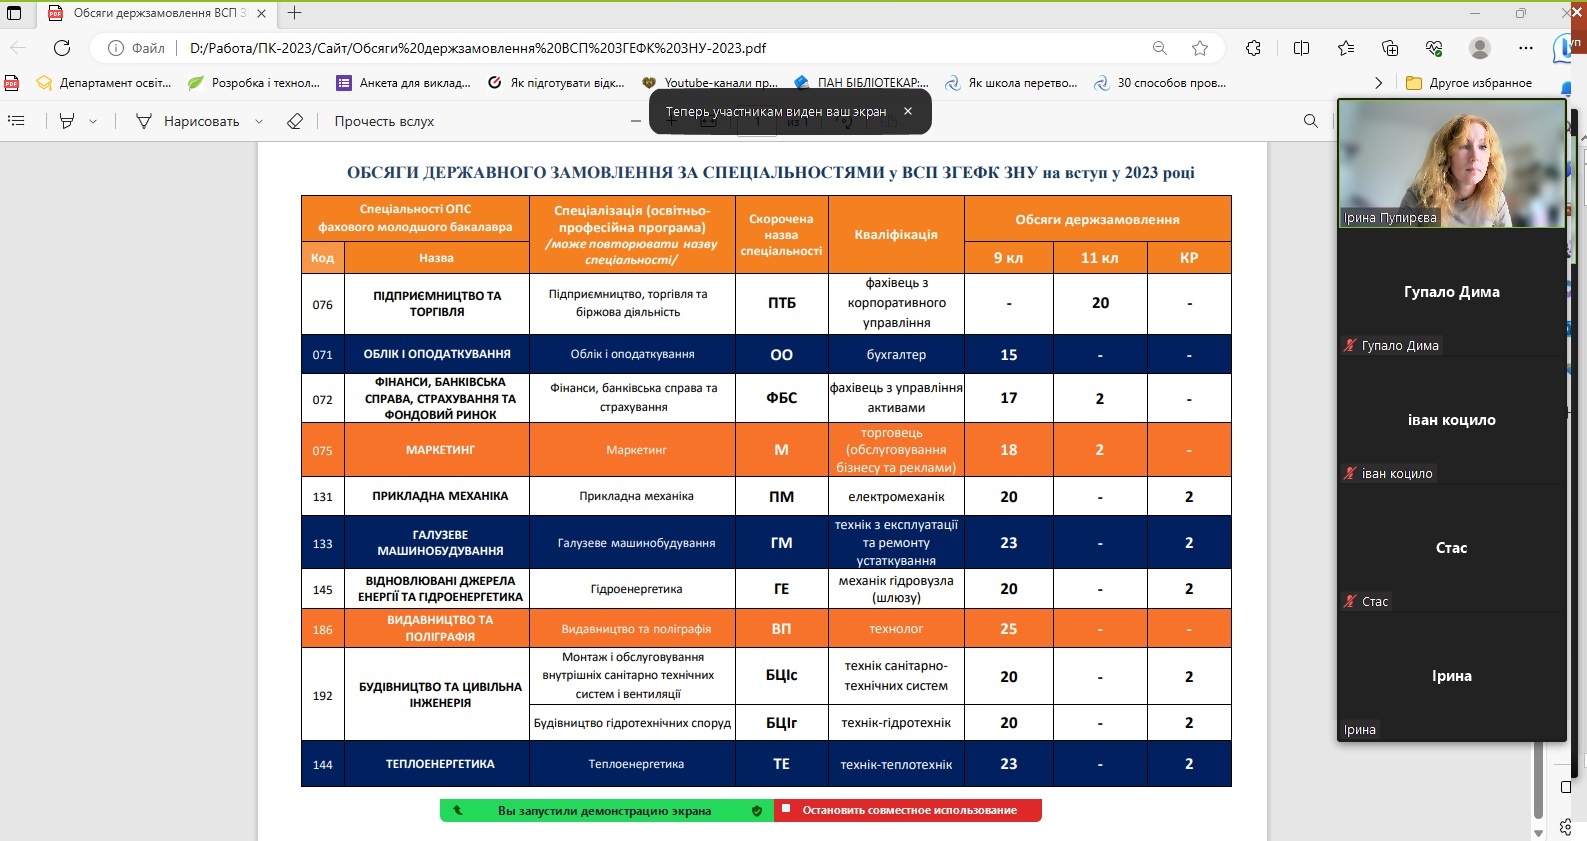
Task: Click ВП abbreviation cell
Action: coord(781,629)
